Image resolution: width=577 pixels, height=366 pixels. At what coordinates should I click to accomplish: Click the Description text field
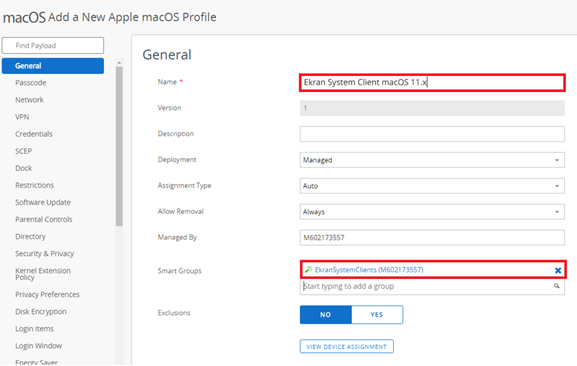pos(432,134)
